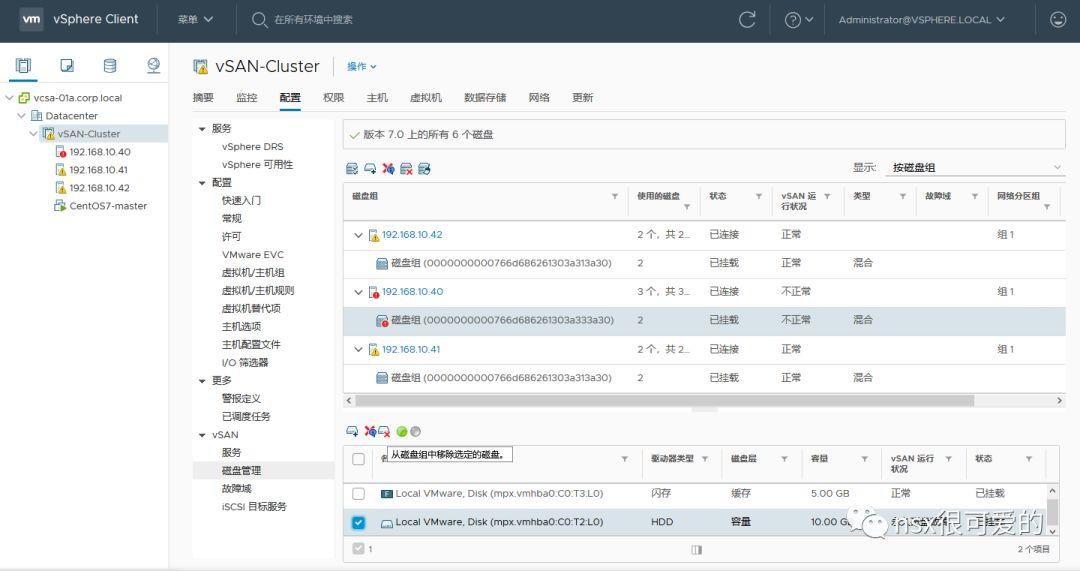Click the green turn on LED icon
The width and height of the screenshot is (1080, 571).
click(402, 431)
